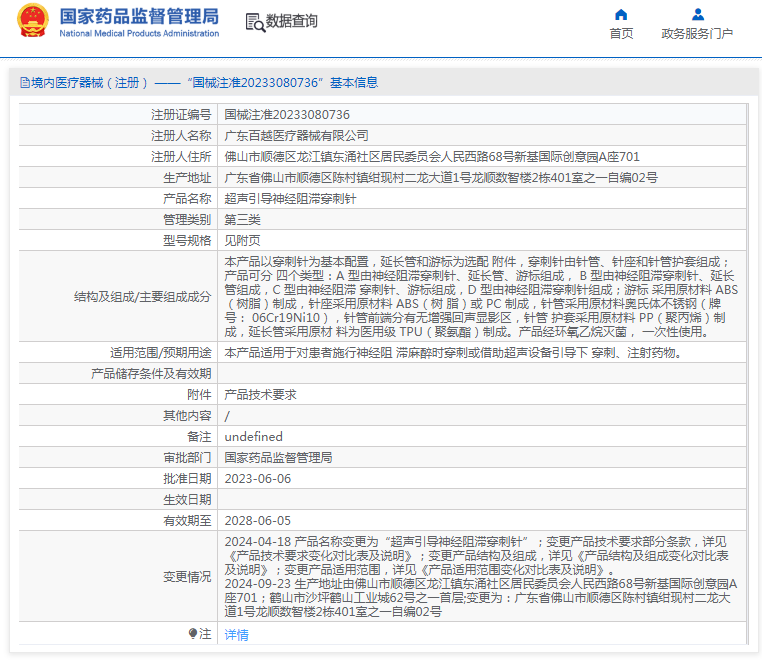Screen dimensions: 762x666
Task: Click the 变更情况 label
Action: pyautogui.click(x=187, y=577)
